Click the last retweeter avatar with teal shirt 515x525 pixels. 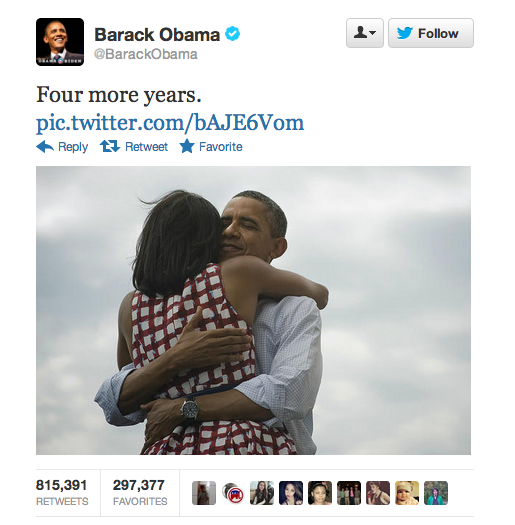pyautogui.click(x=436, y=493)
